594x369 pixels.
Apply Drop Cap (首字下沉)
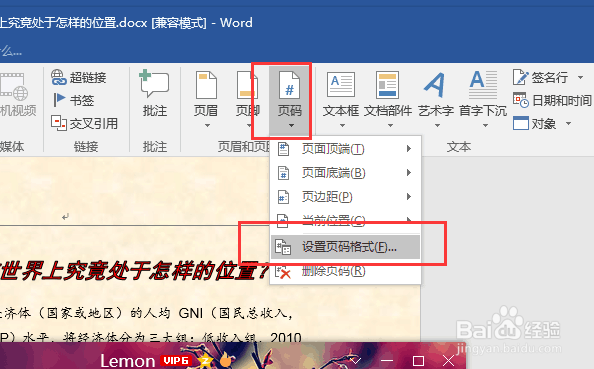click(483, 99)
